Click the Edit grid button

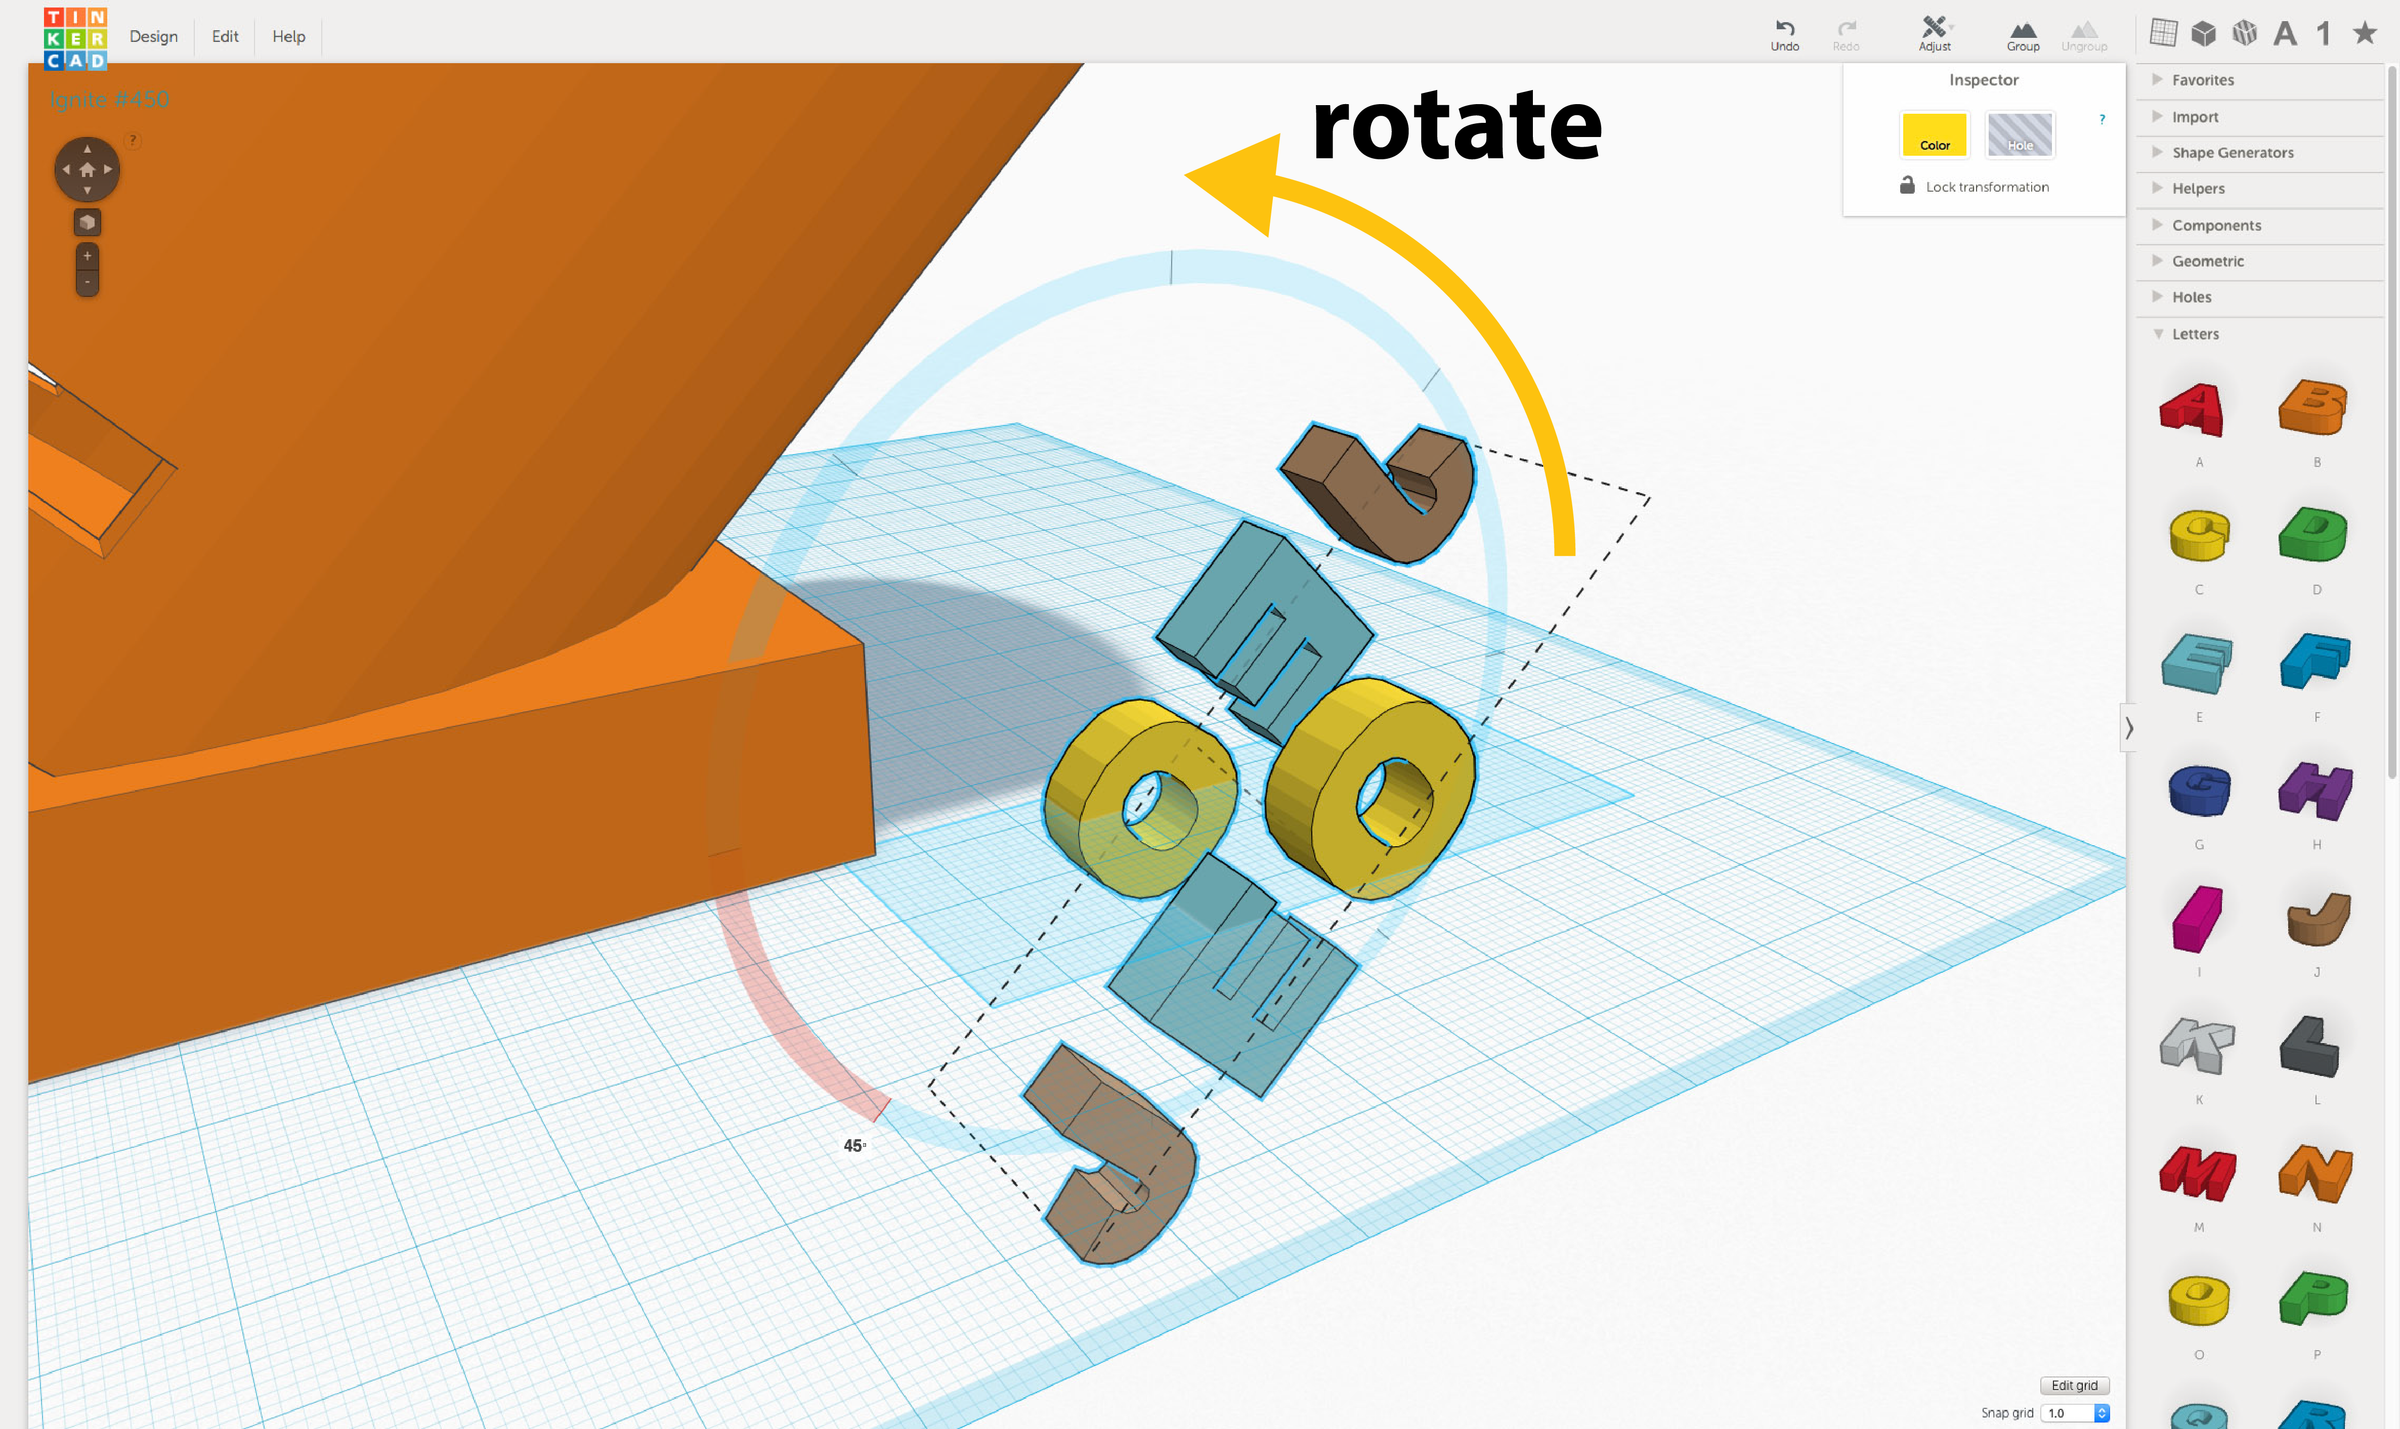pyautogui.click(x=2074, y=1385)
